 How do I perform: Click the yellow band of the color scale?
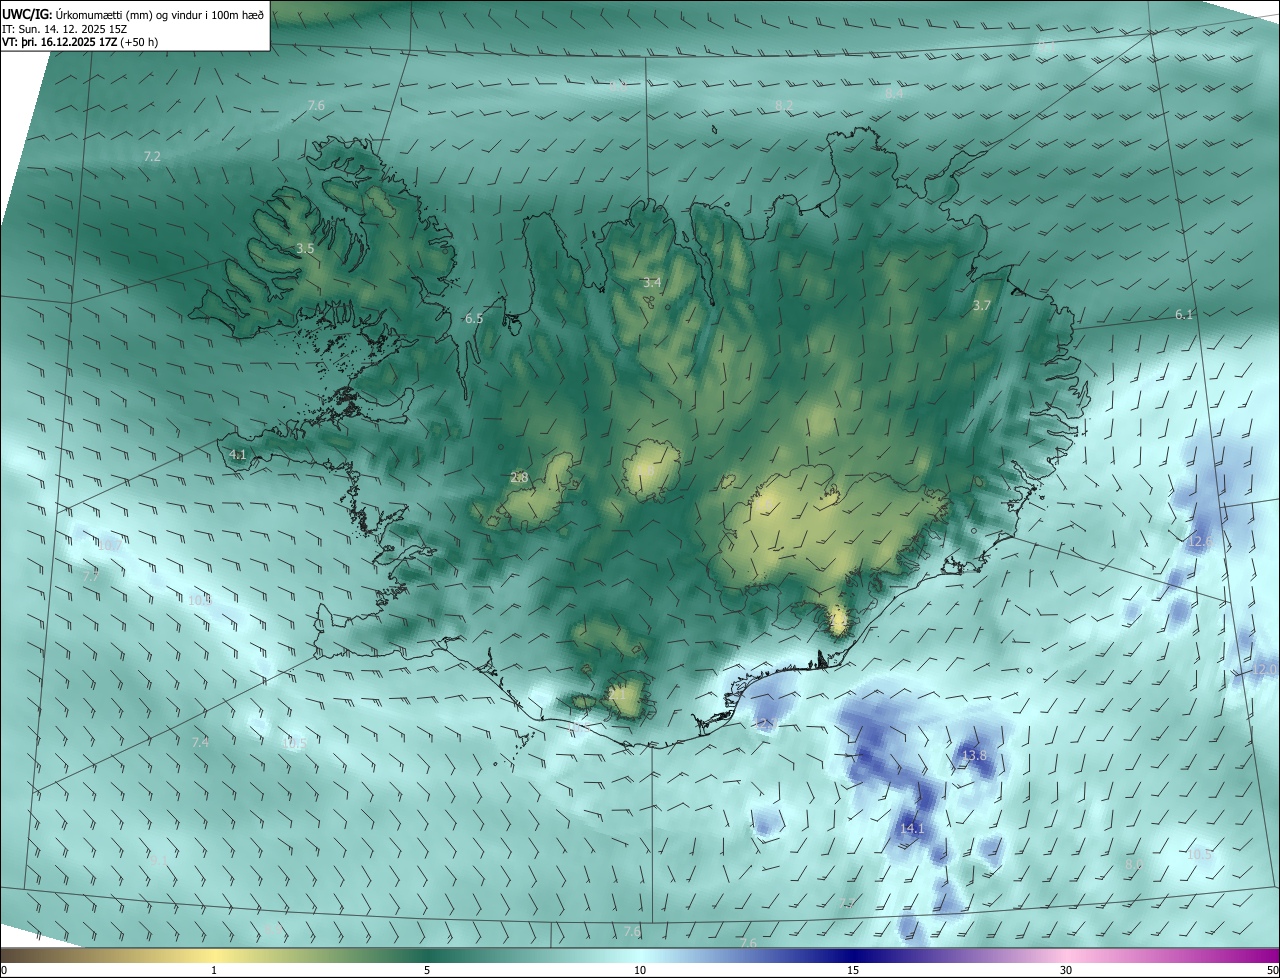pyautogui.click(x=215, y=956)
